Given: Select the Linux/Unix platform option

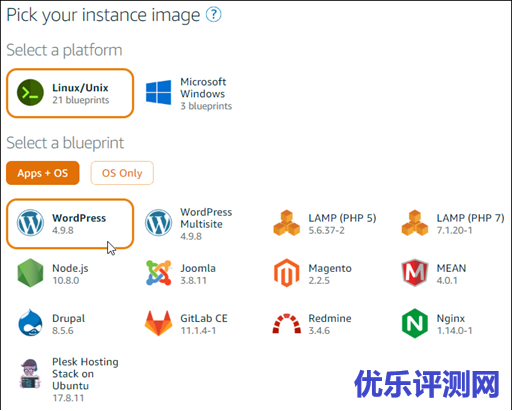Looking at the screenshot, I should pos(70,93).
